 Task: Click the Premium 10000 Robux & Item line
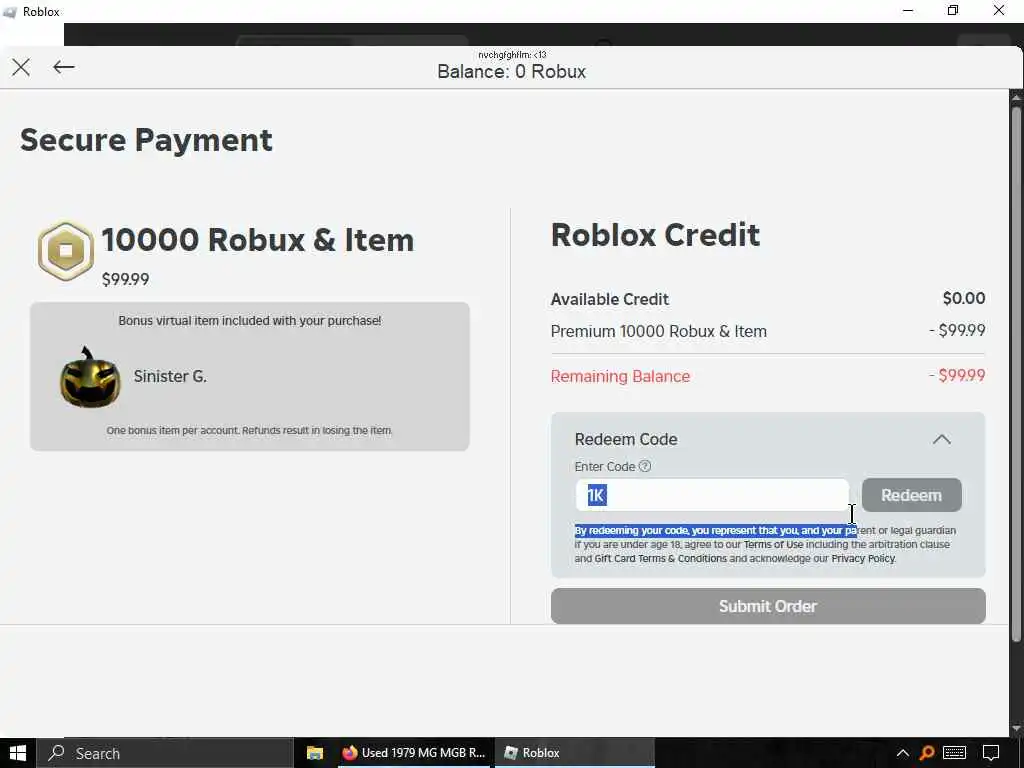[658, 331]
